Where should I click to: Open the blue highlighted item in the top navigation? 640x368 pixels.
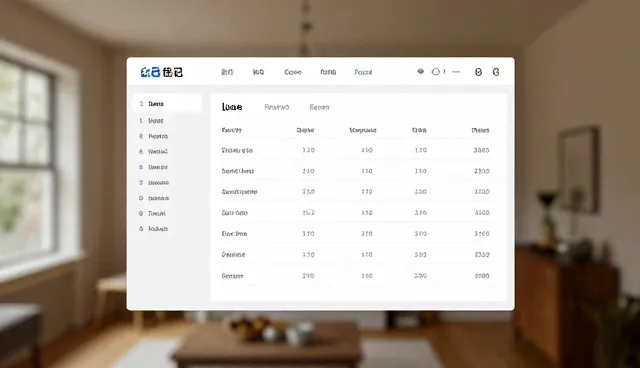pyautogui.click(x=363, y=72)
